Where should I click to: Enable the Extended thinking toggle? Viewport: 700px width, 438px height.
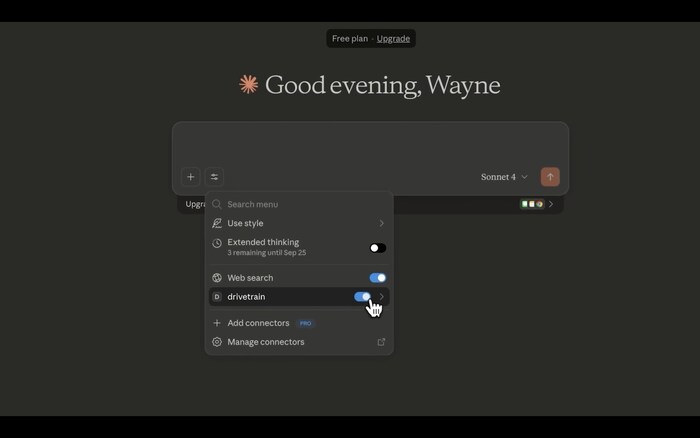point(377,248)
